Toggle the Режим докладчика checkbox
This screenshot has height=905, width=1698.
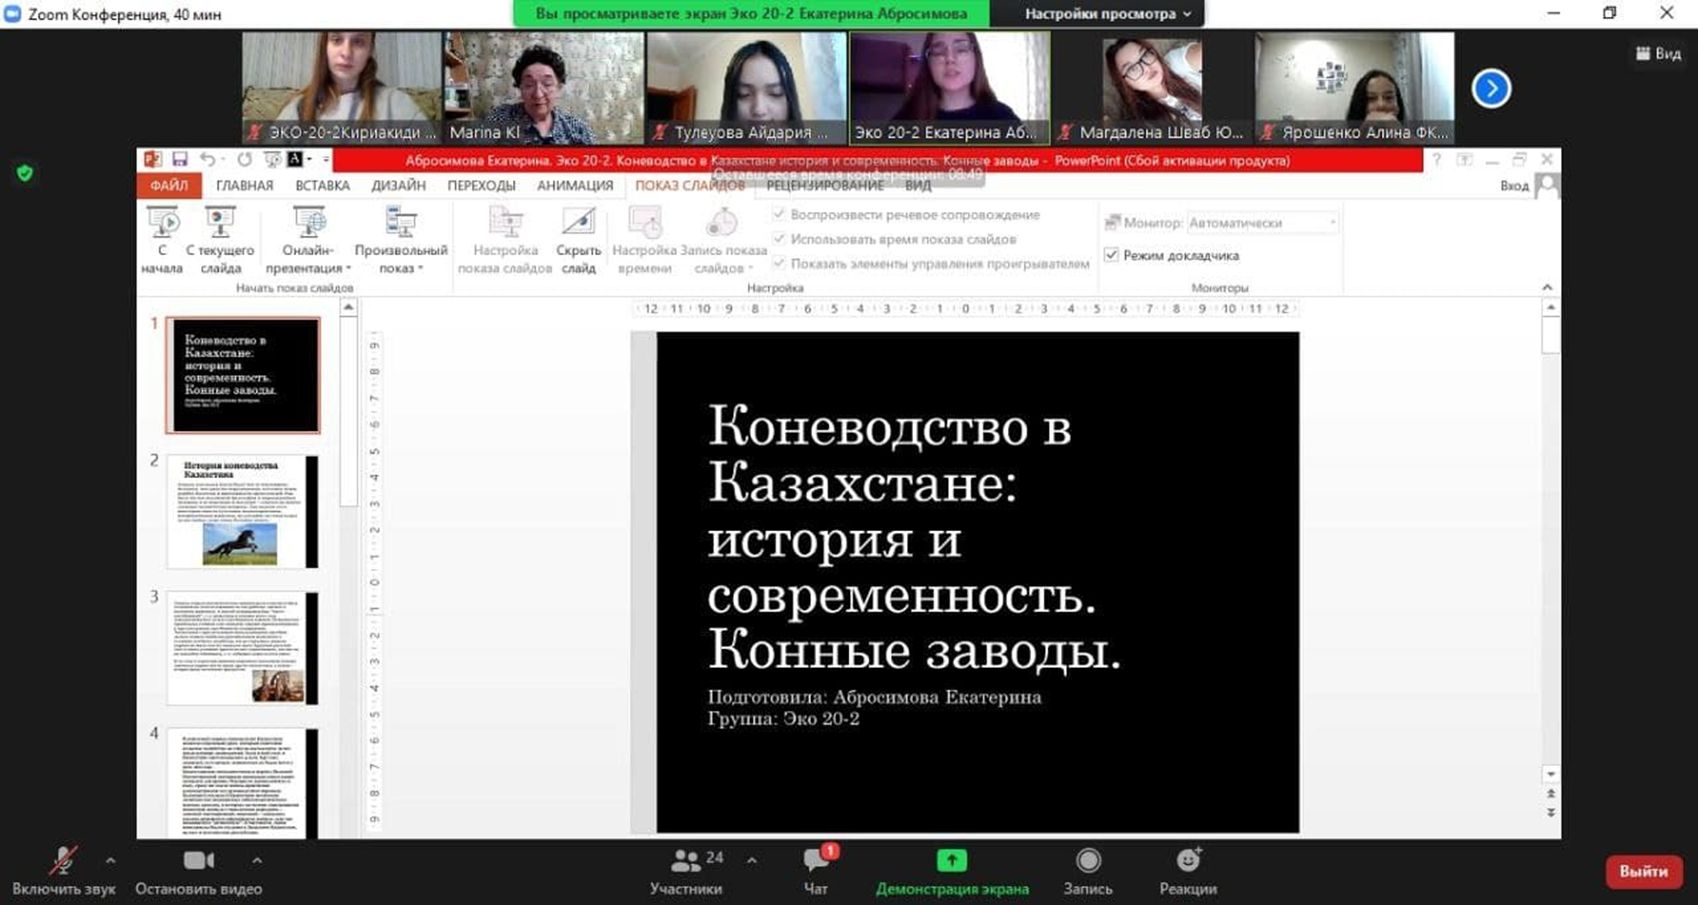click(1111, 255)
